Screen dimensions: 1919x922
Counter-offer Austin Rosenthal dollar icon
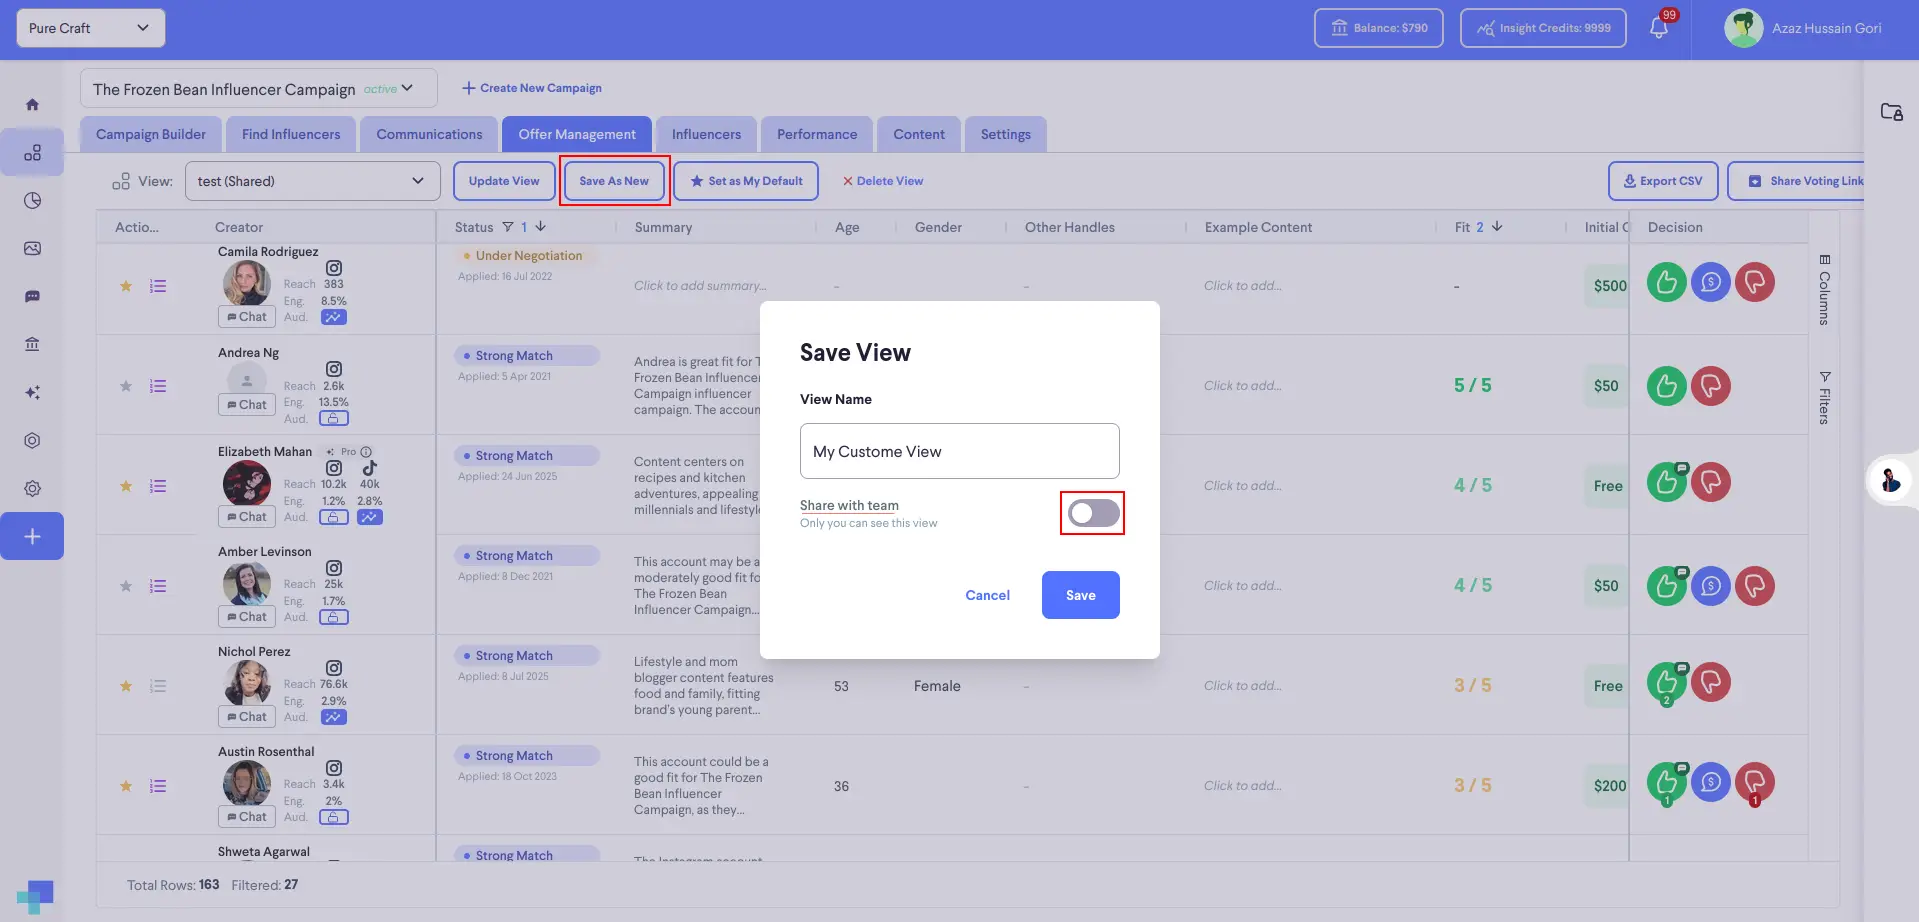[x=1711, y=782]
